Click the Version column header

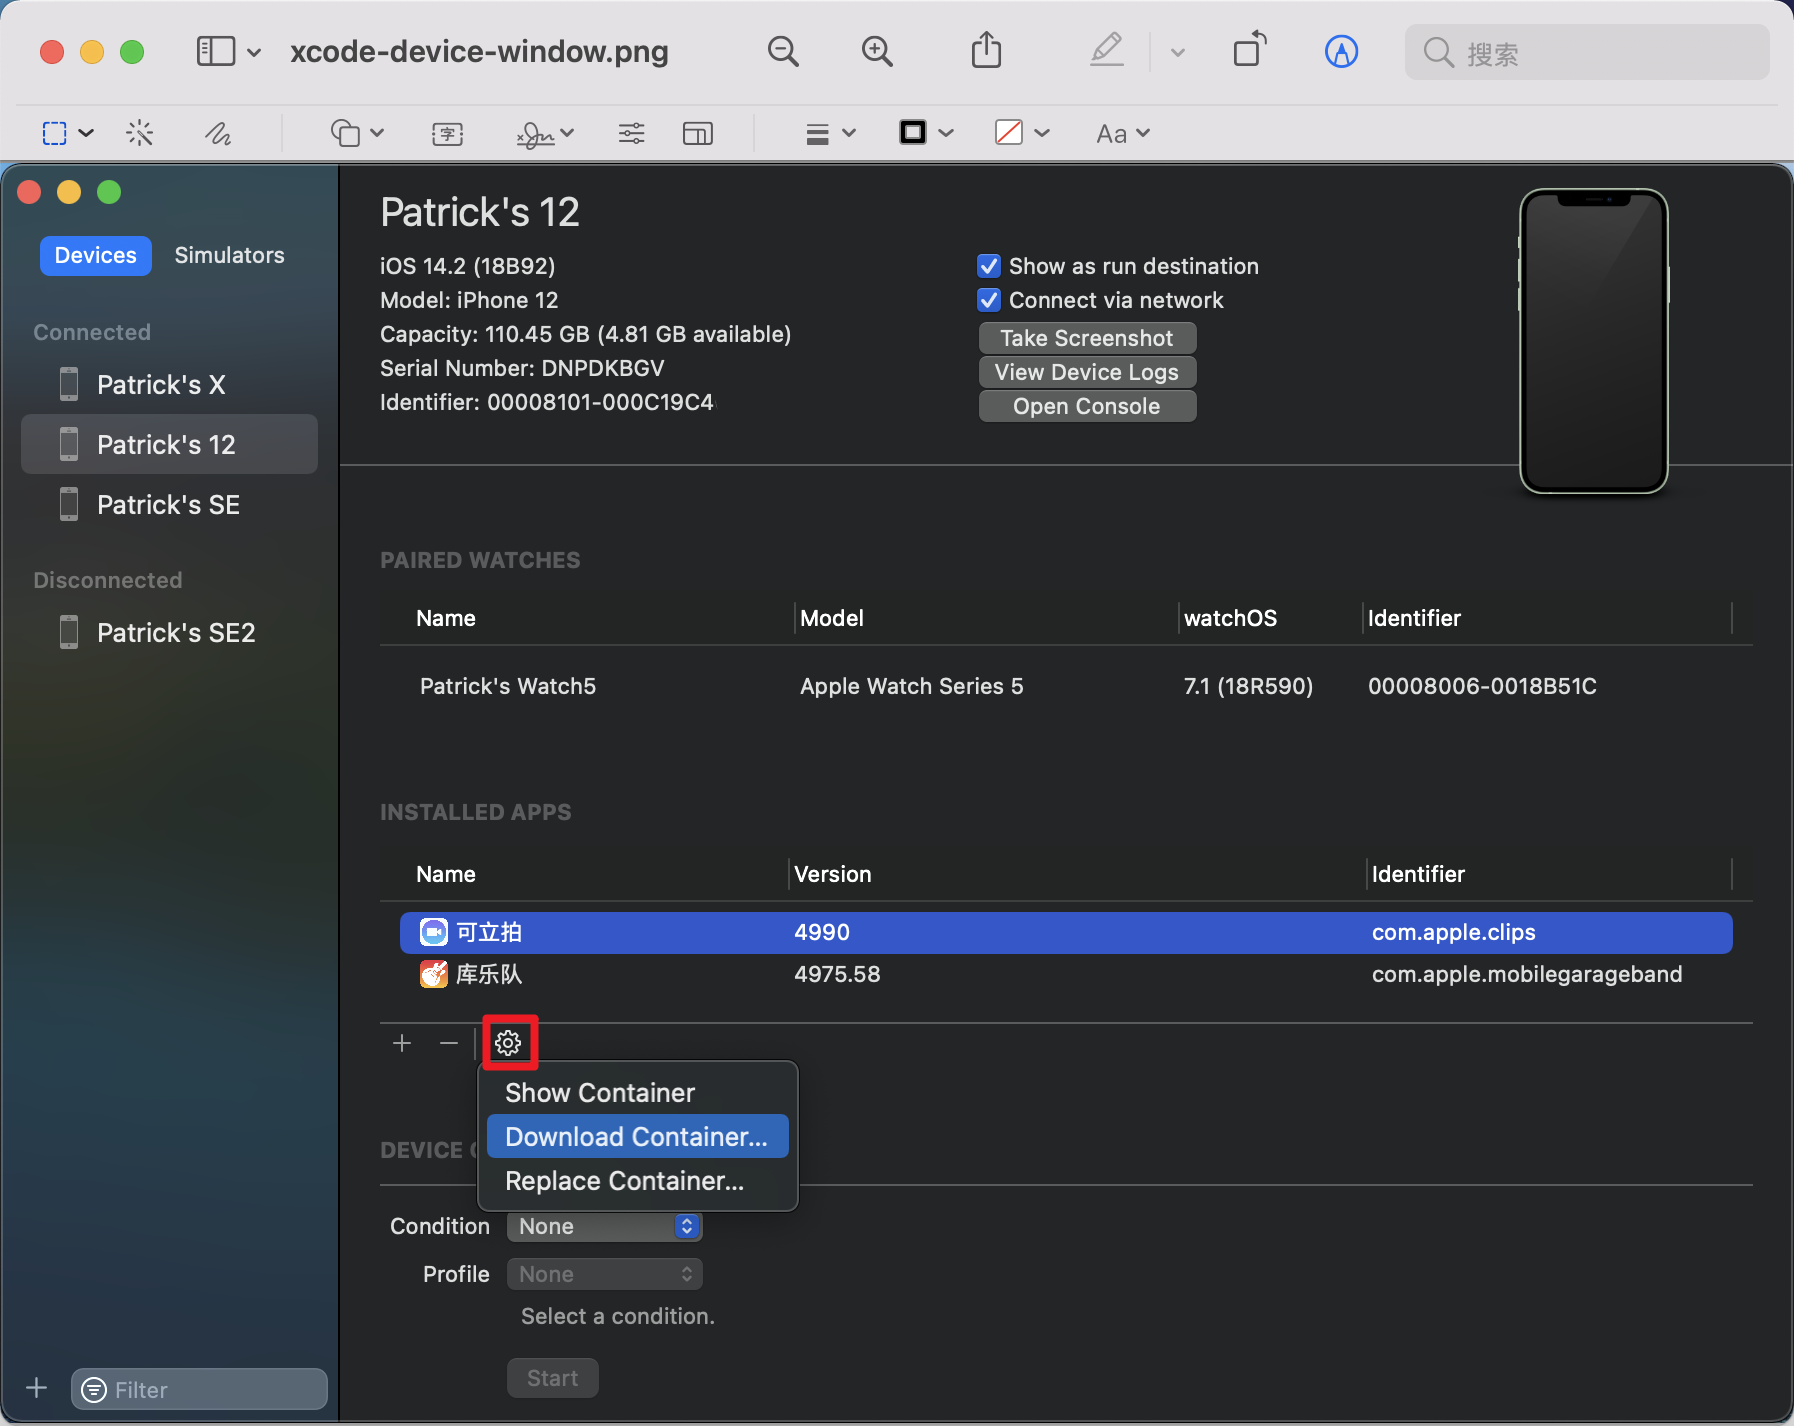(x=832, y=874)
